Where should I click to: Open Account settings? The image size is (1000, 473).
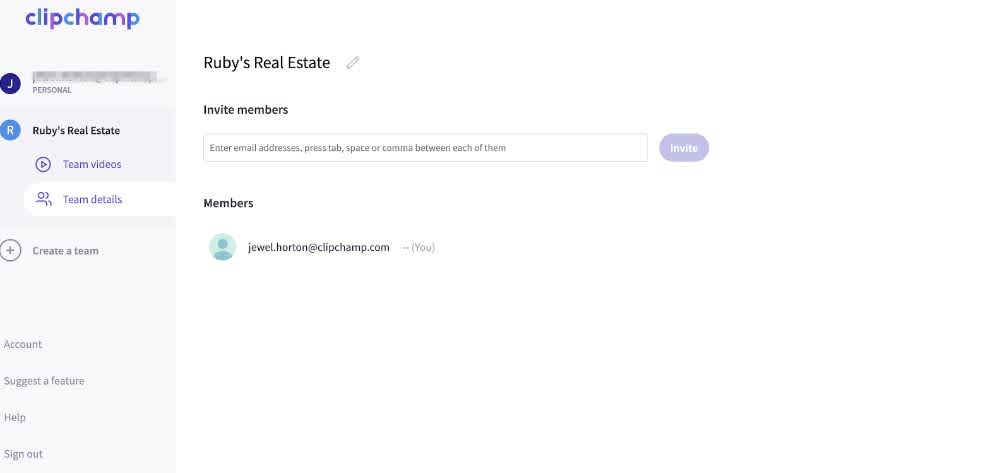pos(23,344)
